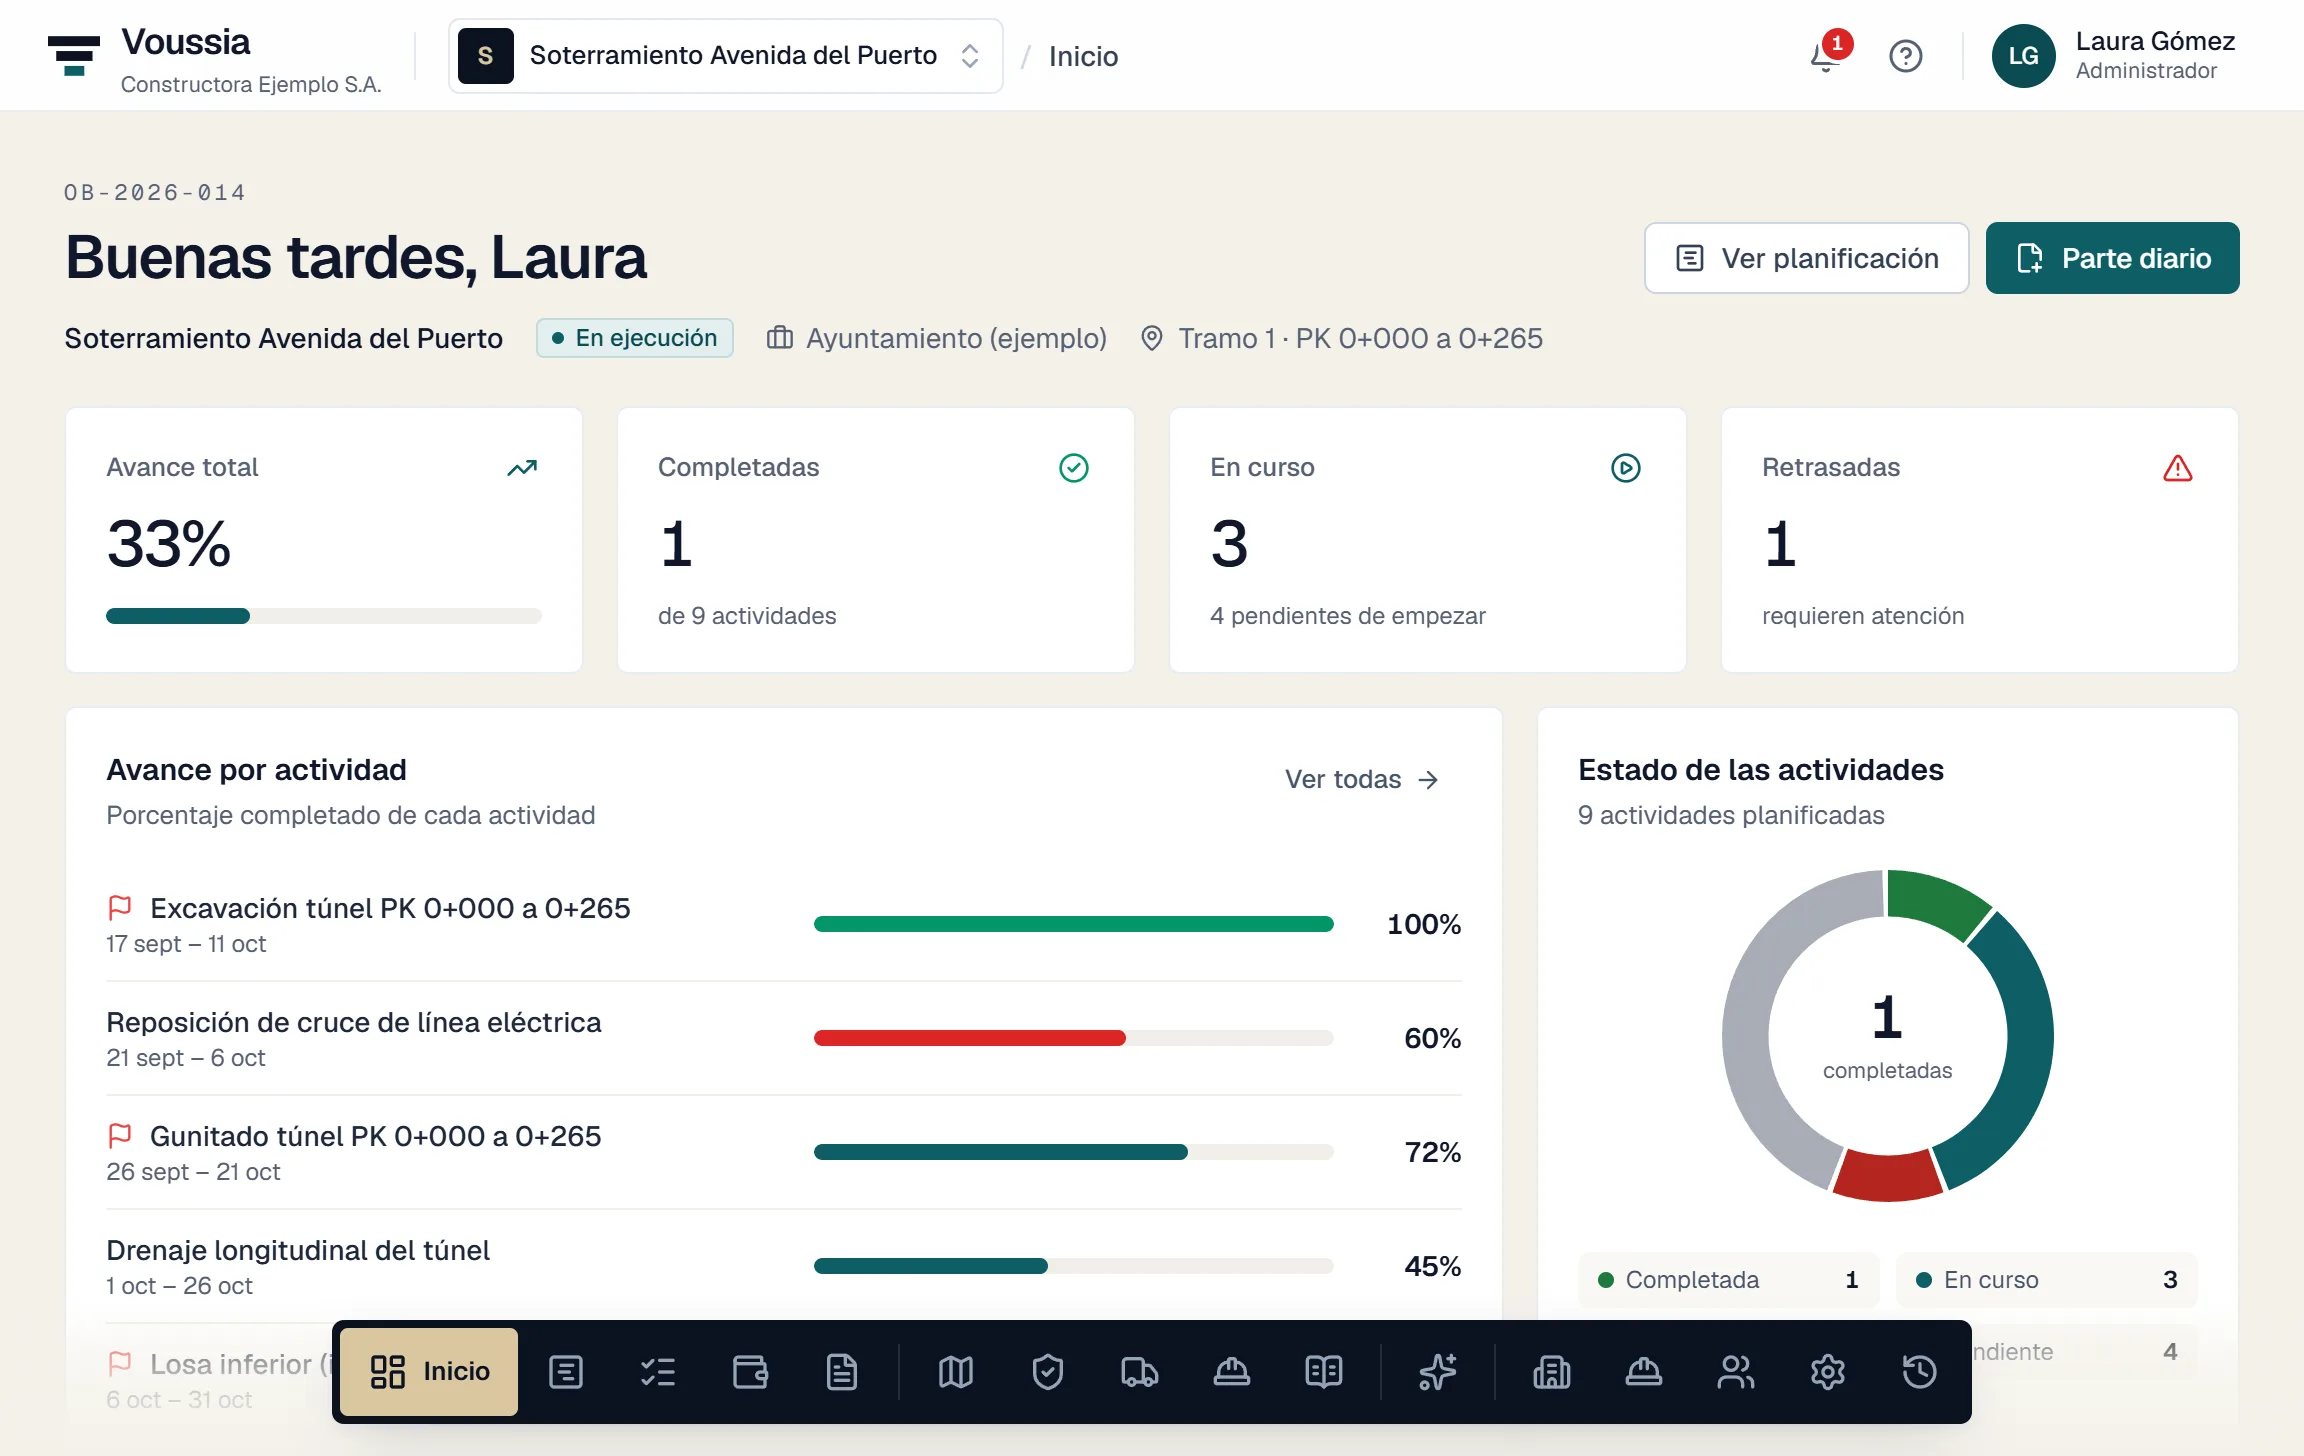Screen dimensions: 2304x1456
Task: Click the check circle icon in Completadas card
Action: click(1074, 468)
